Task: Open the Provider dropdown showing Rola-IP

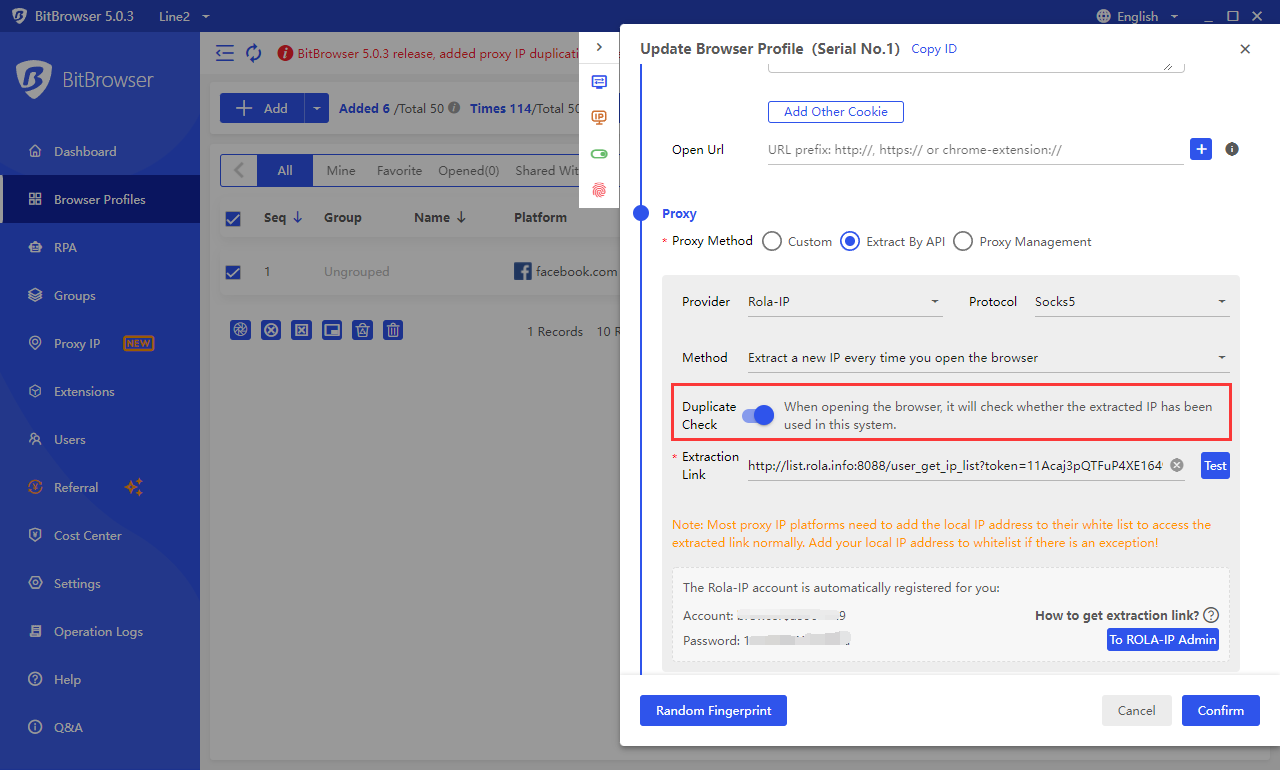Action: pyautogui.click(x=845, y=302)
